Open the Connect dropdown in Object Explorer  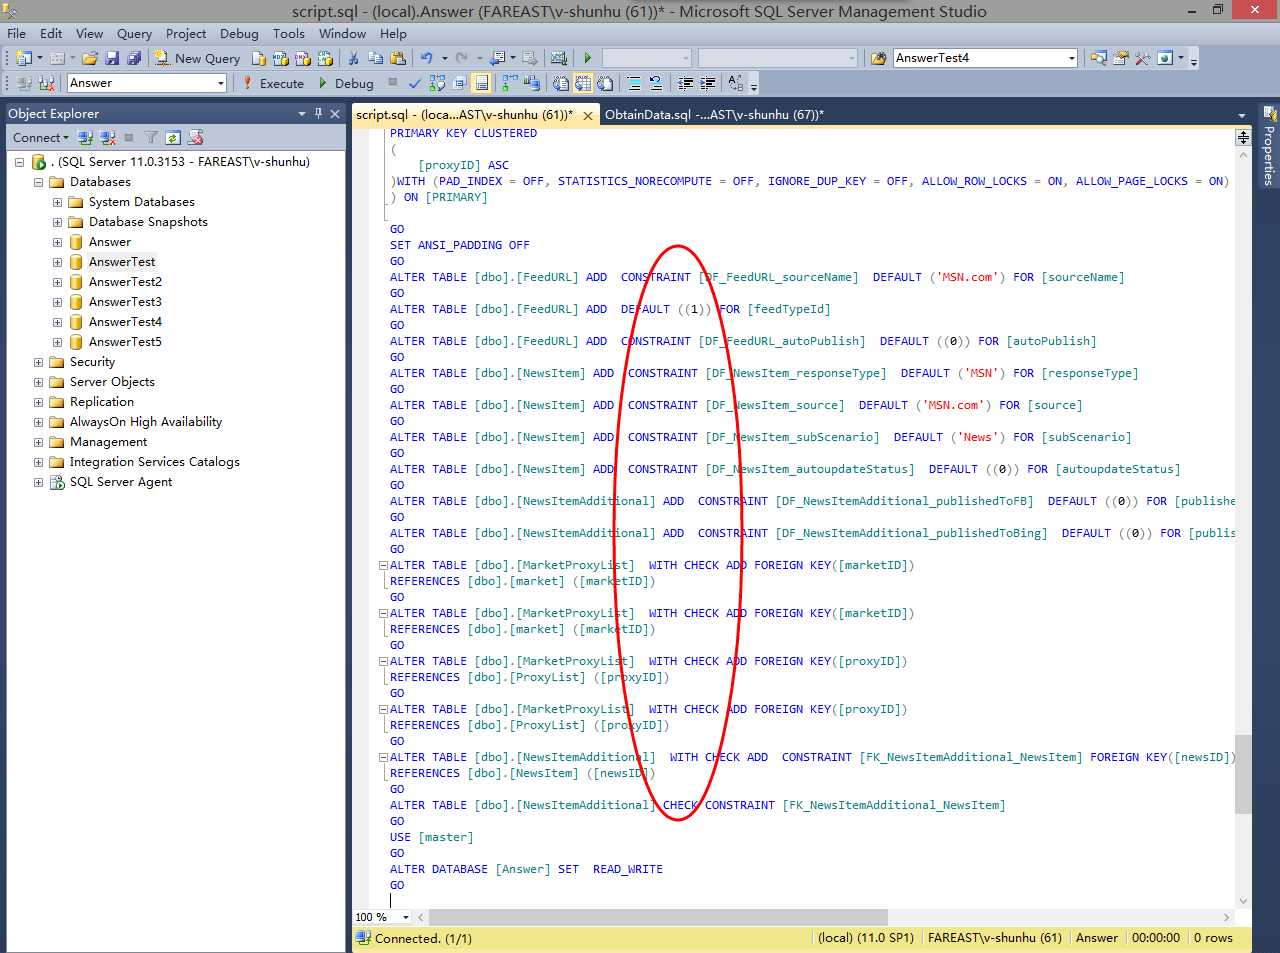[41, 138]
